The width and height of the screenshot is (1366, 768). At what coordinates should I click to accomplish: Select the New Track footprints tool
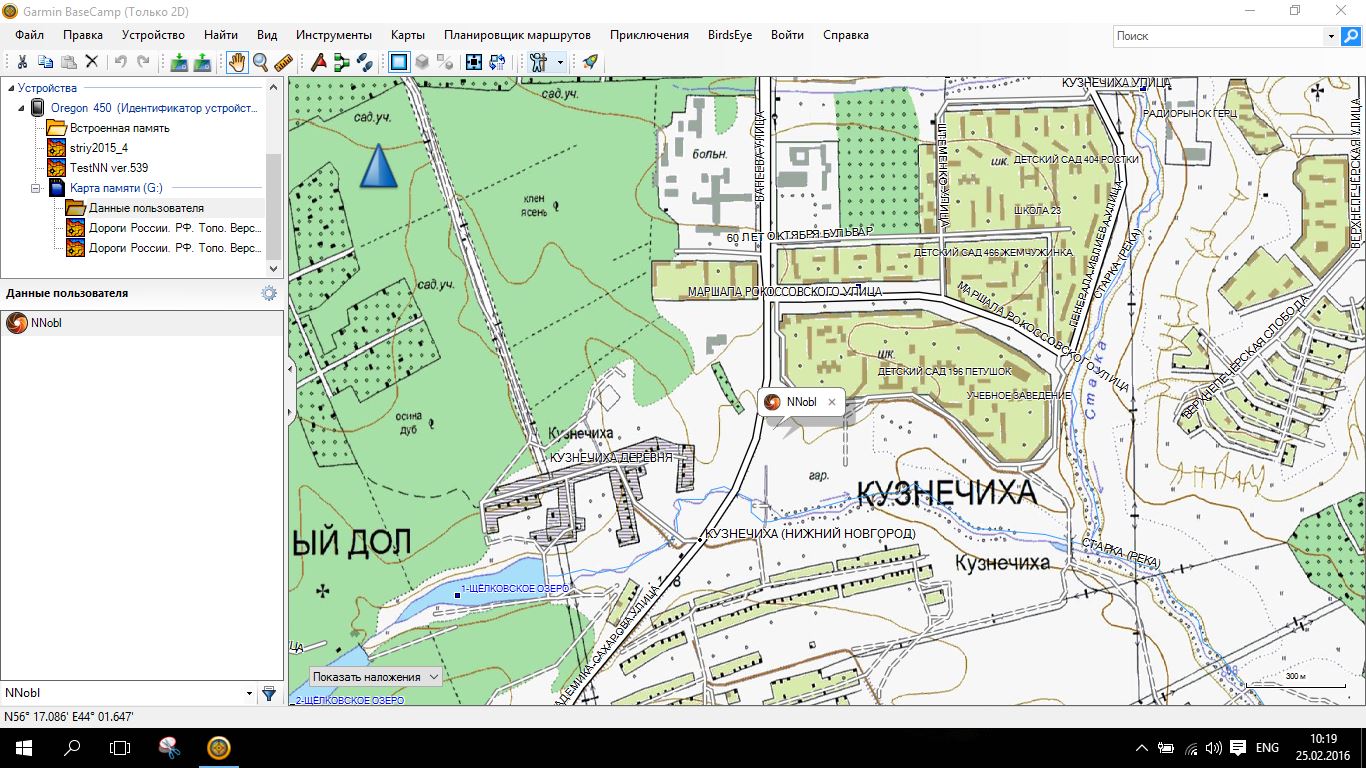pos(365,62)
